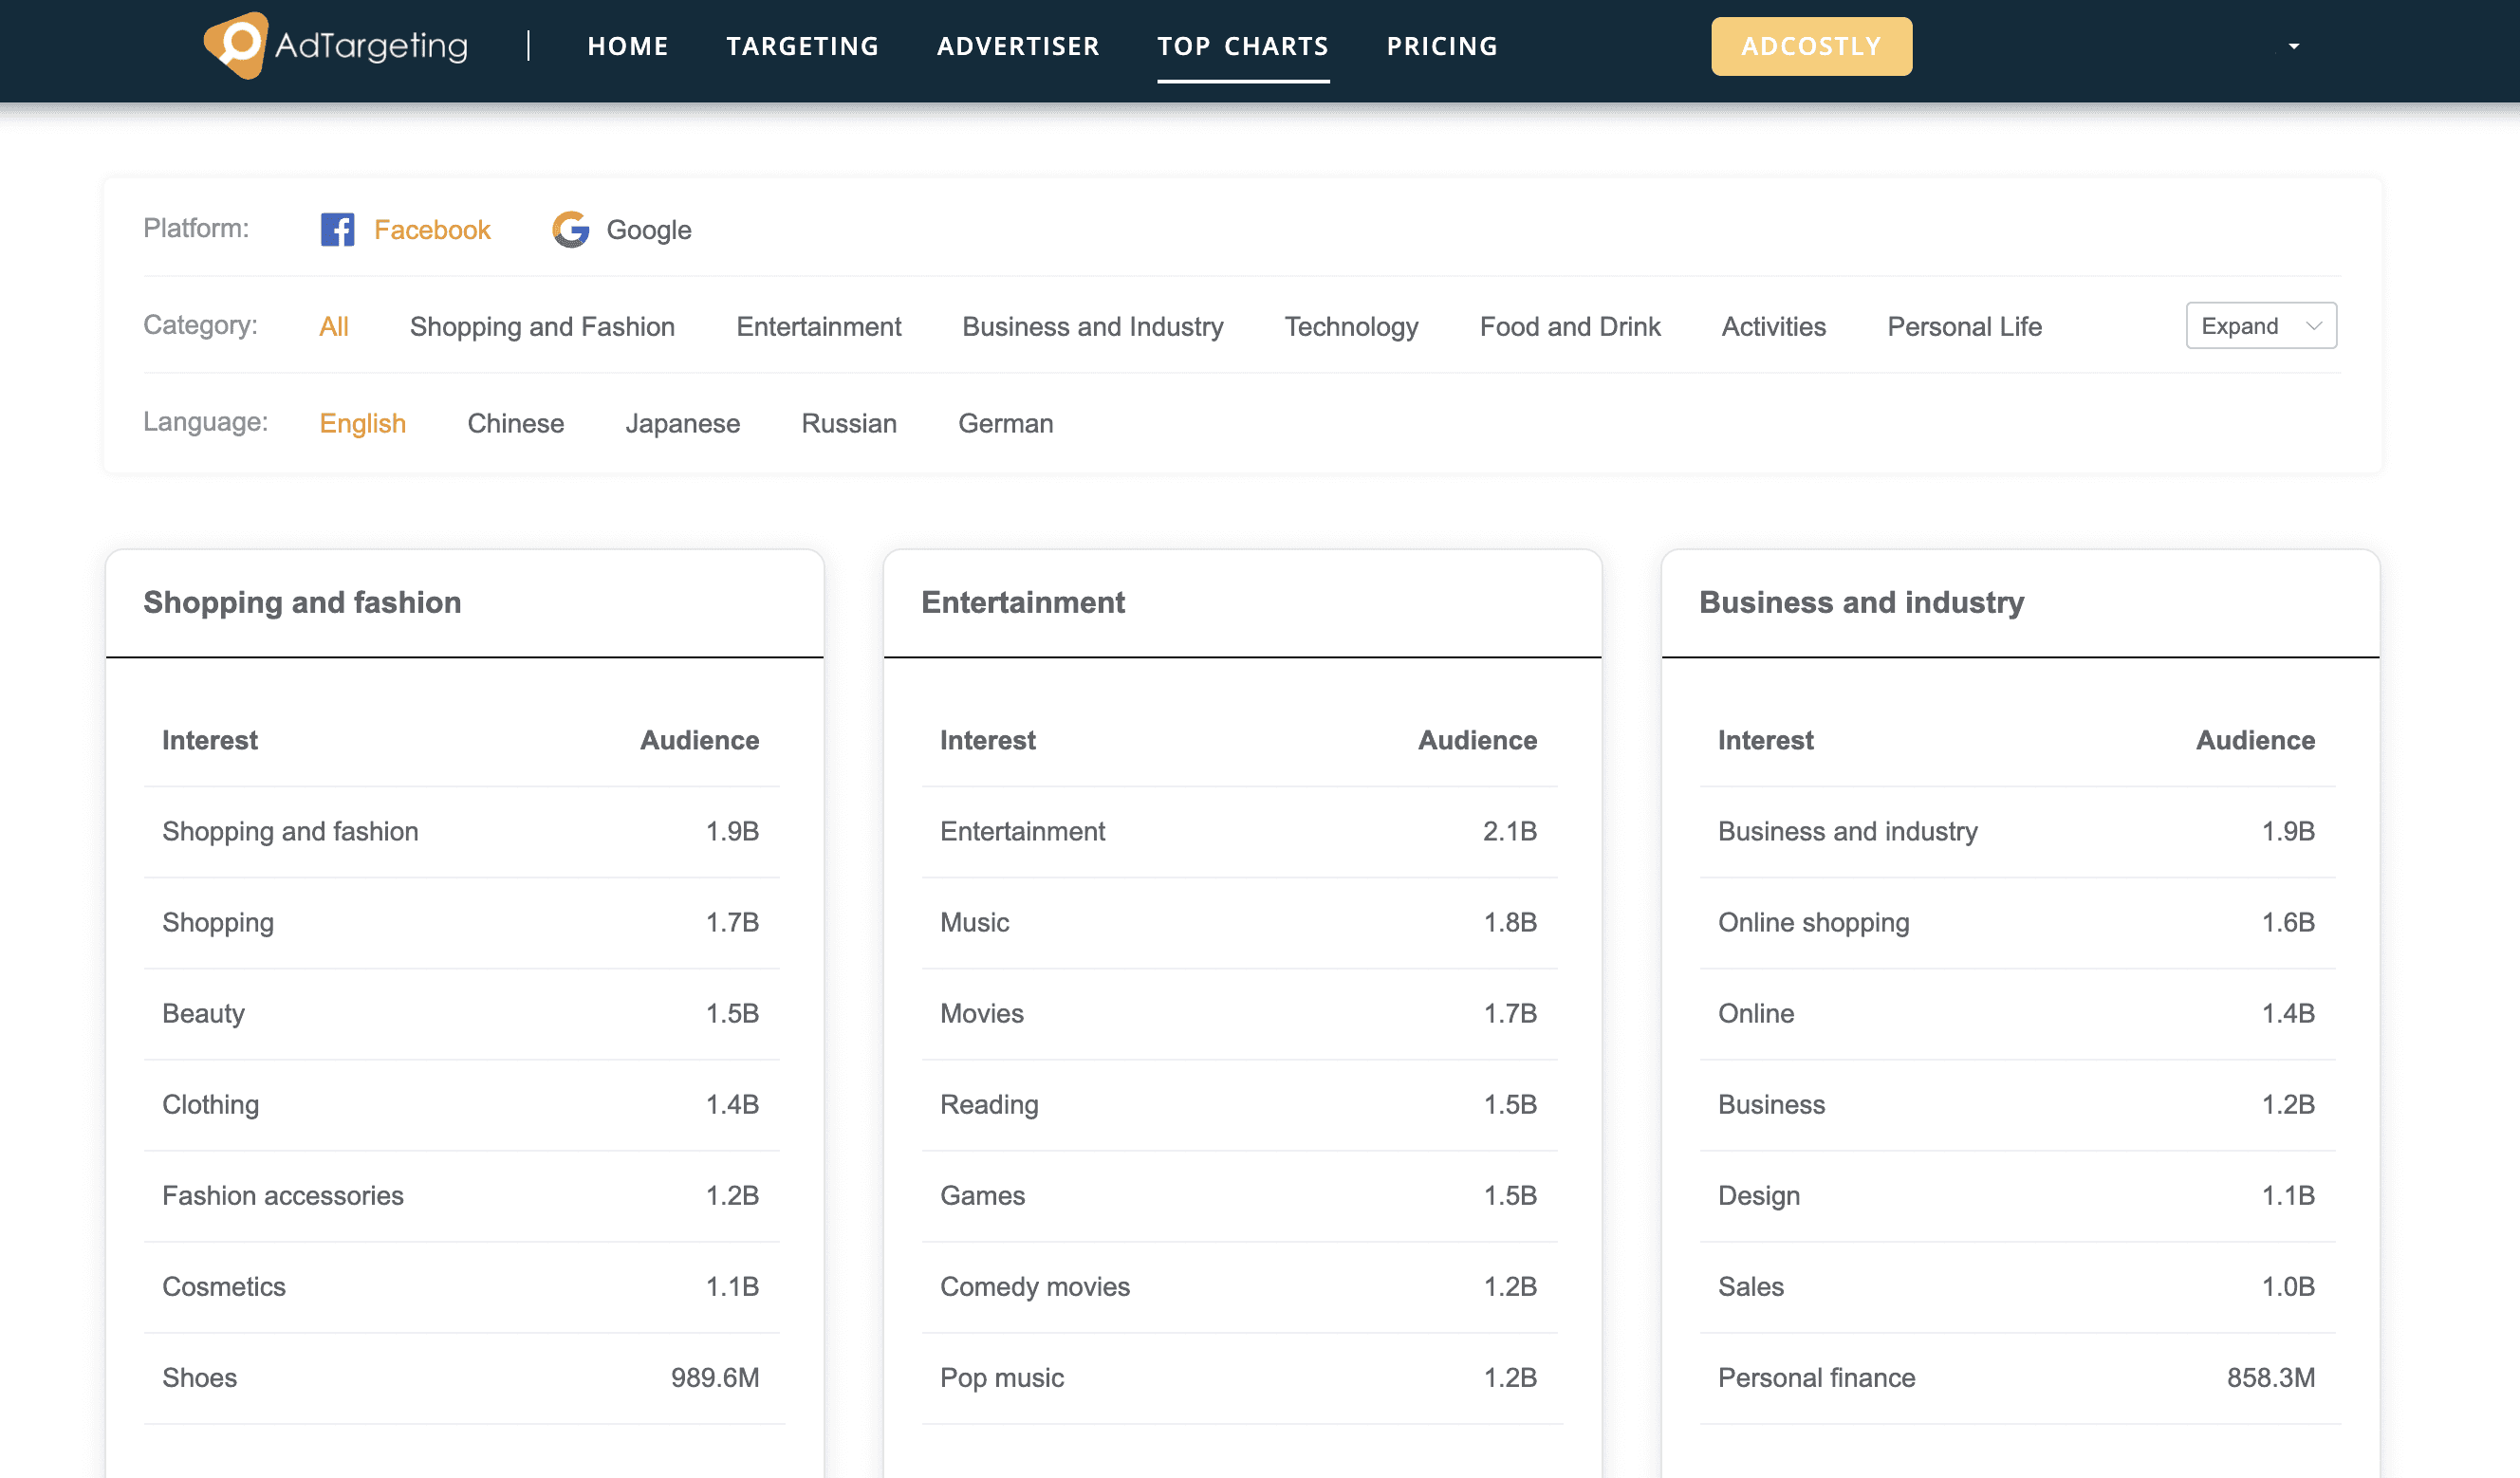Click the Cosmetics interest row

[462, 1286]
